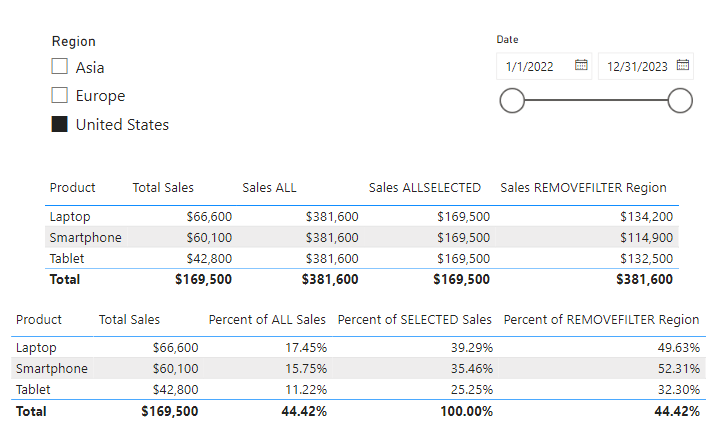Select the right date slider handle
The height and width of the screenshot is (432, 722).
coord(680,100)
